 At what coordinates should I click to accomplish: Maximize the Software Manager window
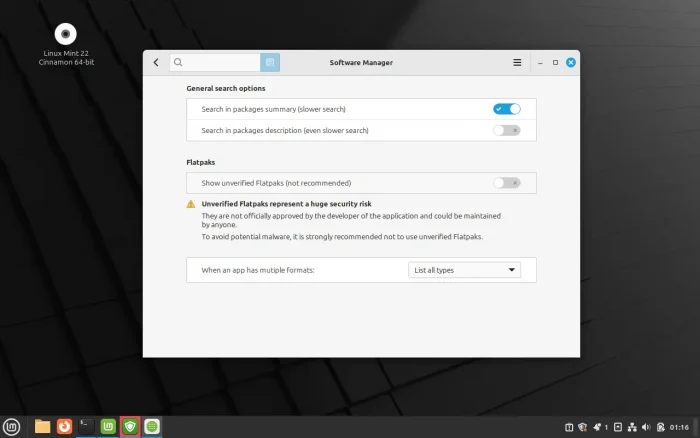(555, 62)
